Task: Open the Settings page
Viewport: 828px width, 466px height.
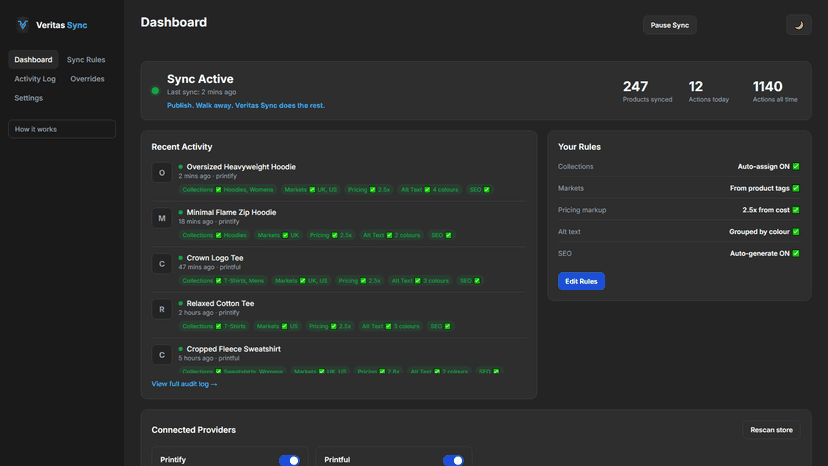Action: pyautogui.click(x=29, y=98)
